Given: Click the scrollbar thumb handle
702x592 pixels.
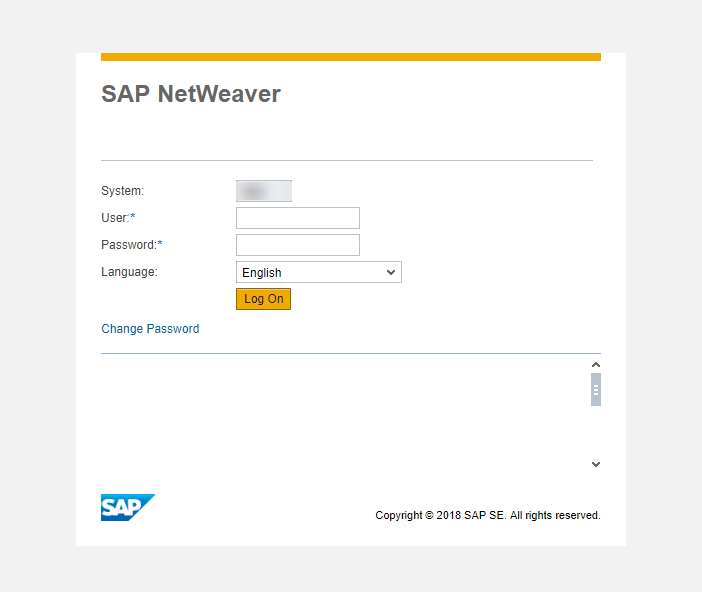Looking at the screenshot, I should pyautogui.click(x=595, y=390).
